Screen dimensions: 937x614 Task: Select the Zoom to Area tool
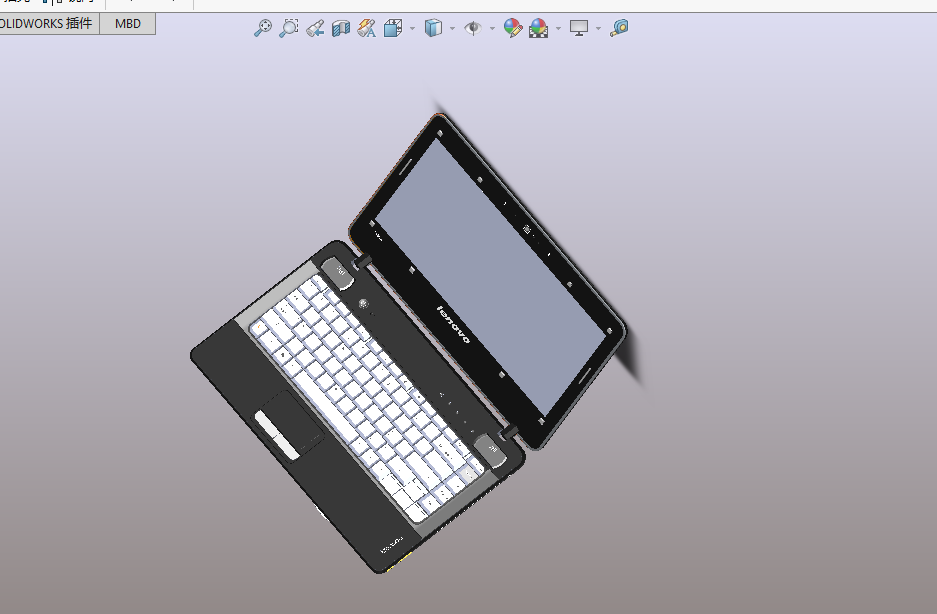click(289, 28)
